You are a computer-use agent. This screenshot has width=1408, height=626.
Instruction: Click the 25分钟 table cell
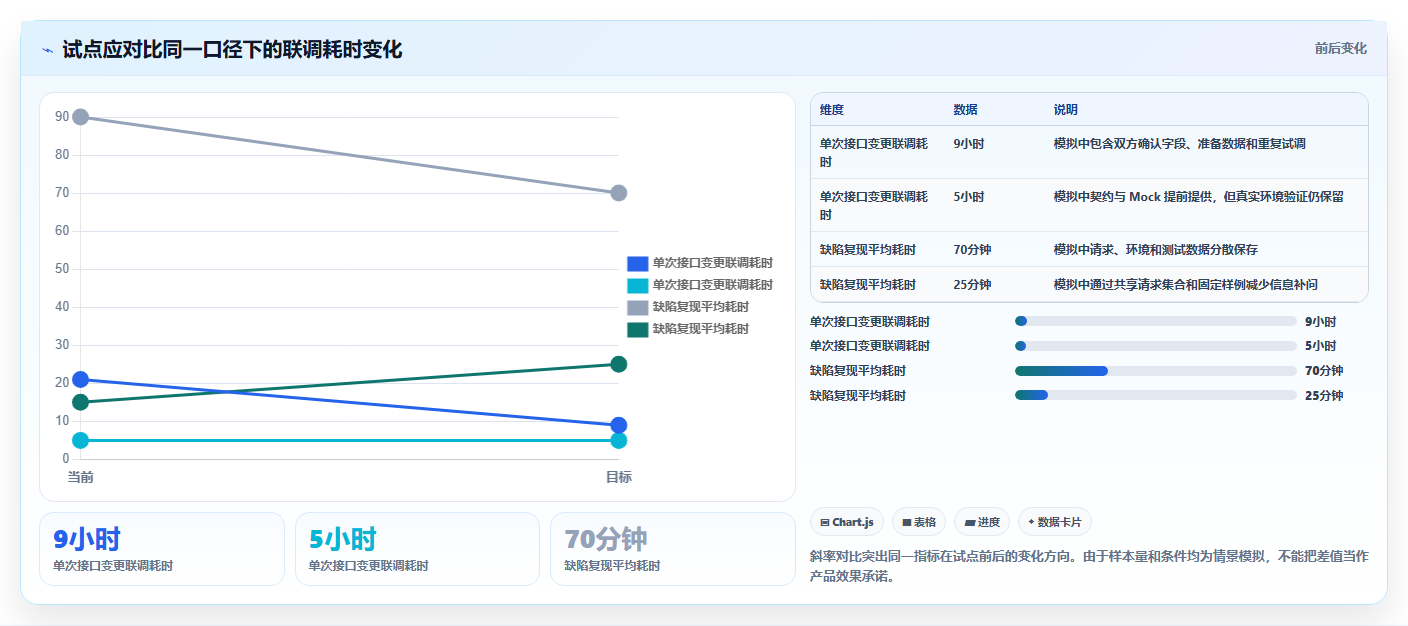[973, 285]
